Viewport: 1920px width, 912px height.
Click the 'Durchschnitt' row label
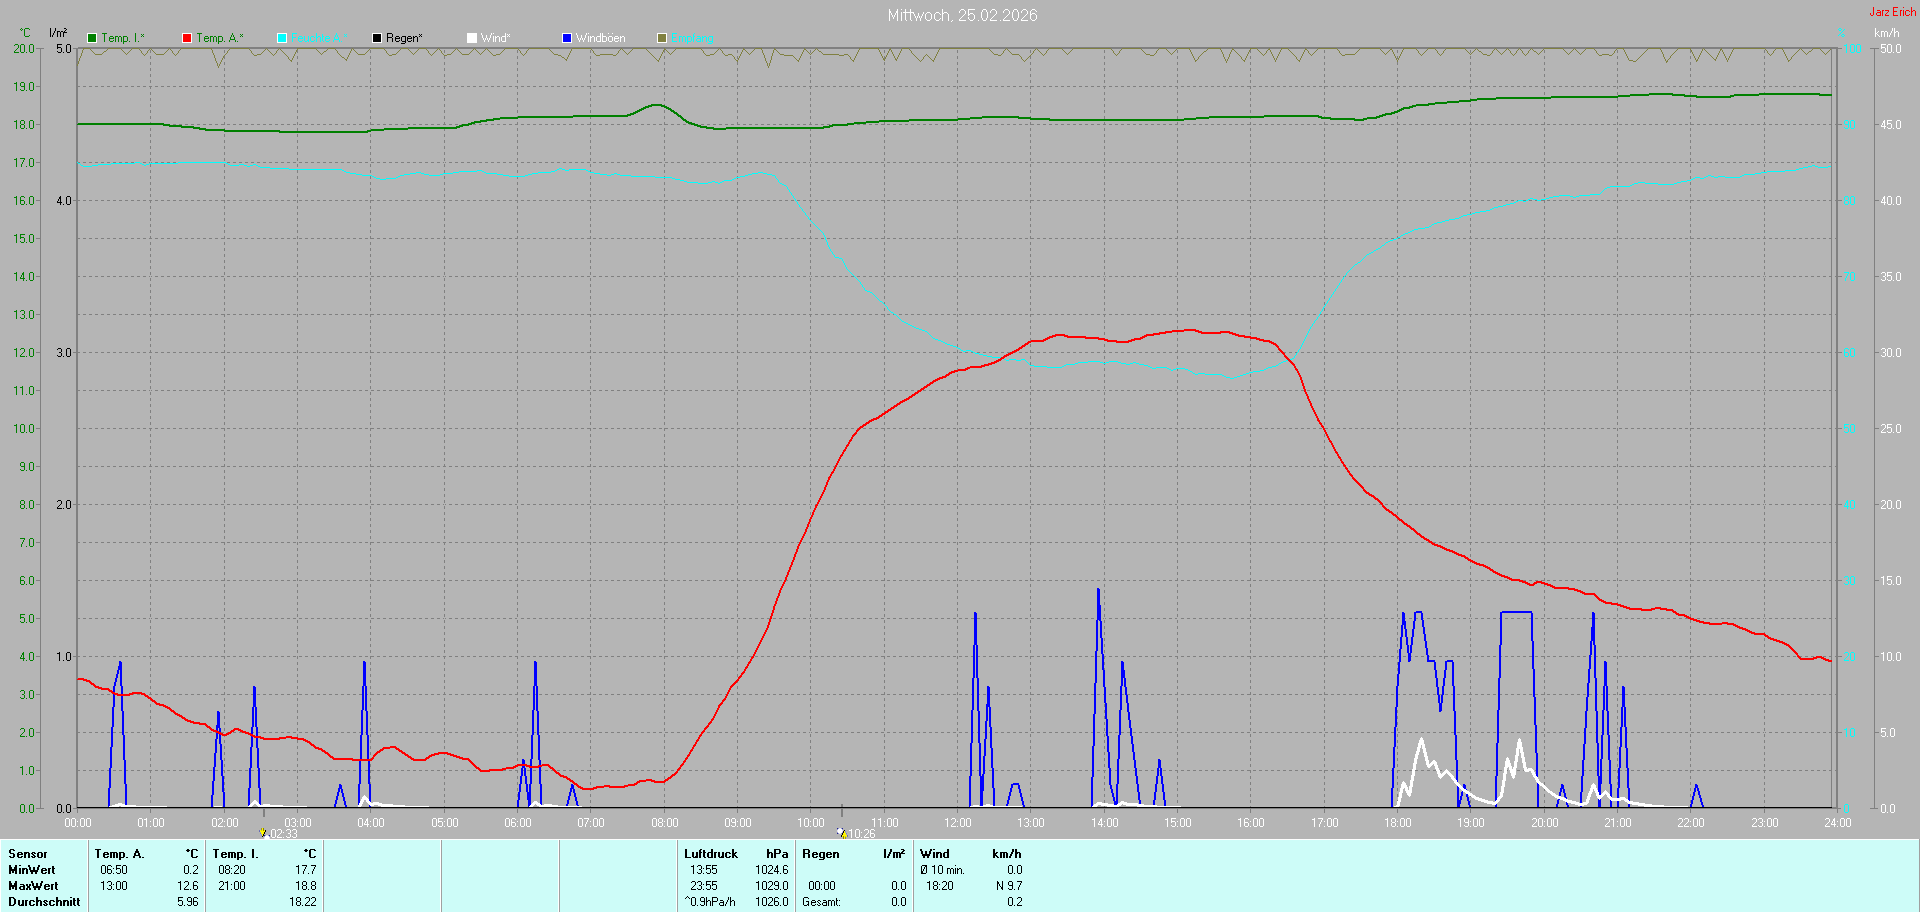point(44,902)
